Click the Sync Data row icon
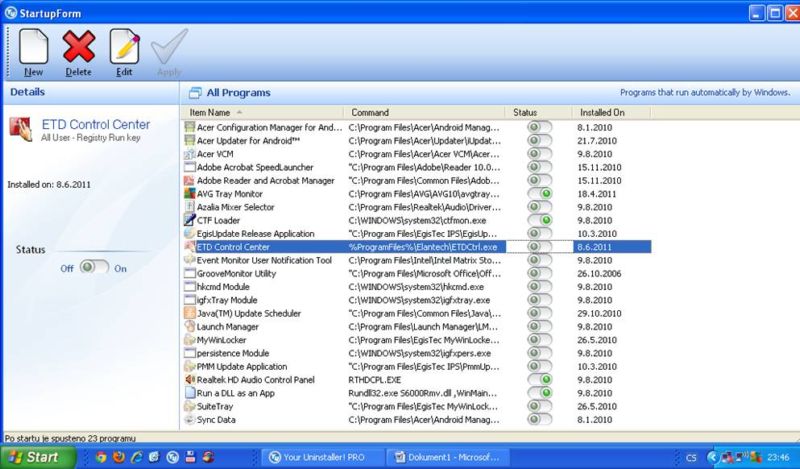The image size is (800, 469). click(189, 419)
